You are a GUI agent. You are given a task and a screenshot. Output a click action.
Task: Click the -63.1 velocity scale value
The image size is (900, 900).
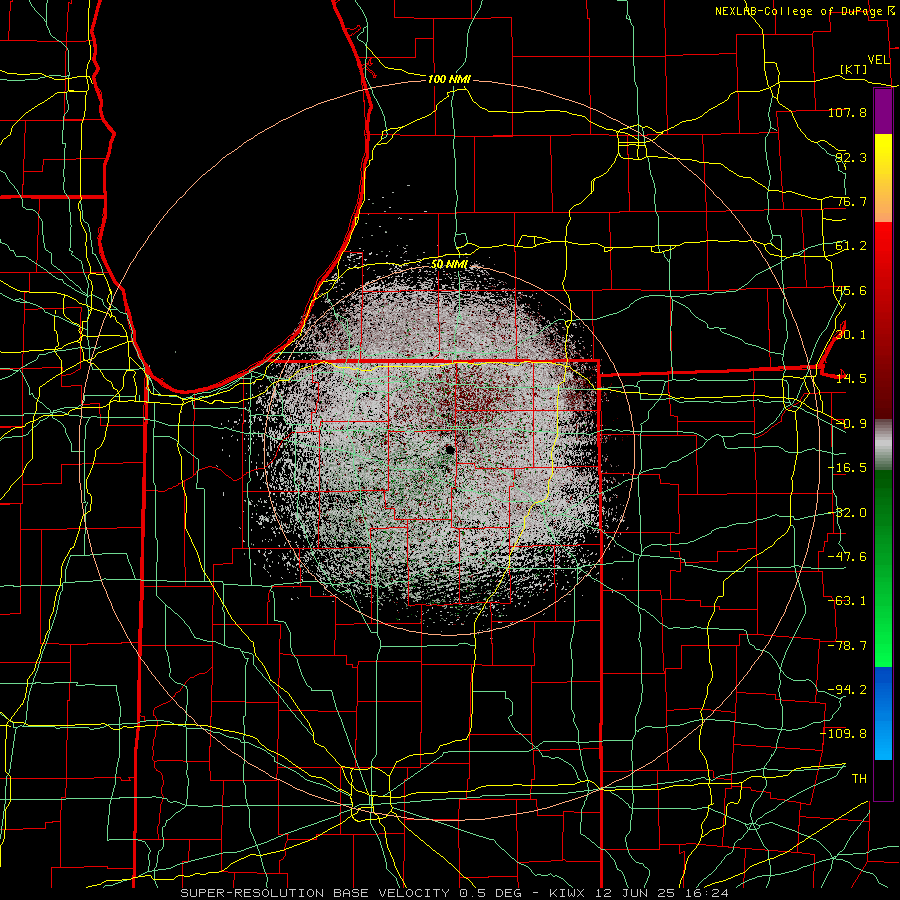[847, 601]
